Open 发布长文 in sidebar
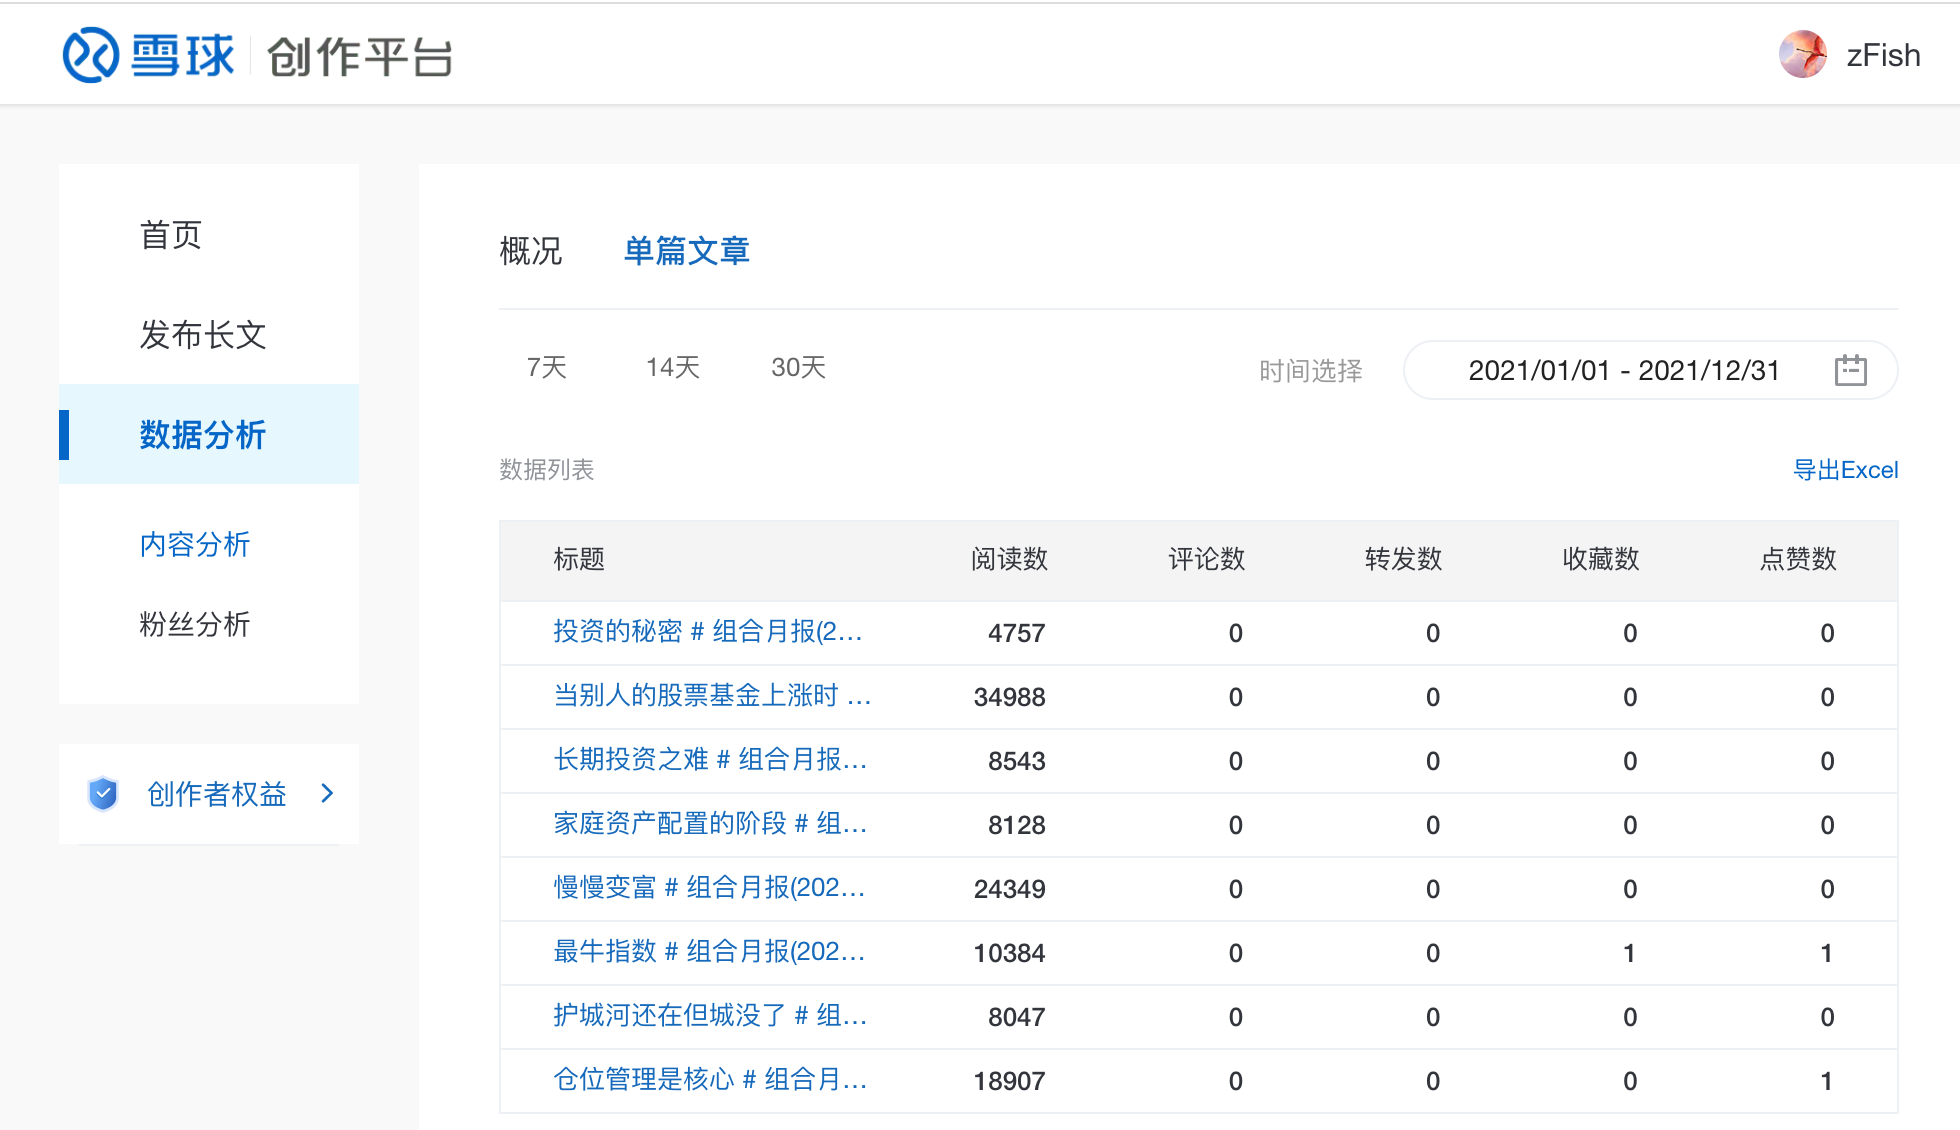Viewport: 1960px width, 1130px height. [203, 335]
